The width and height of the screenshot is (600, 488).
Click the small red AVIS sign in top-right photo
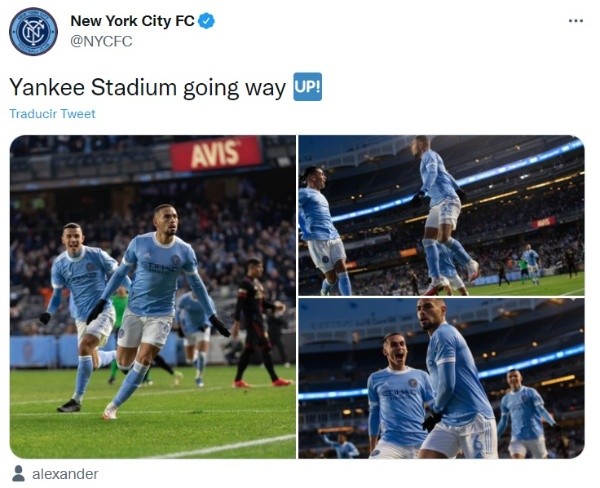(x=543, y=222)
